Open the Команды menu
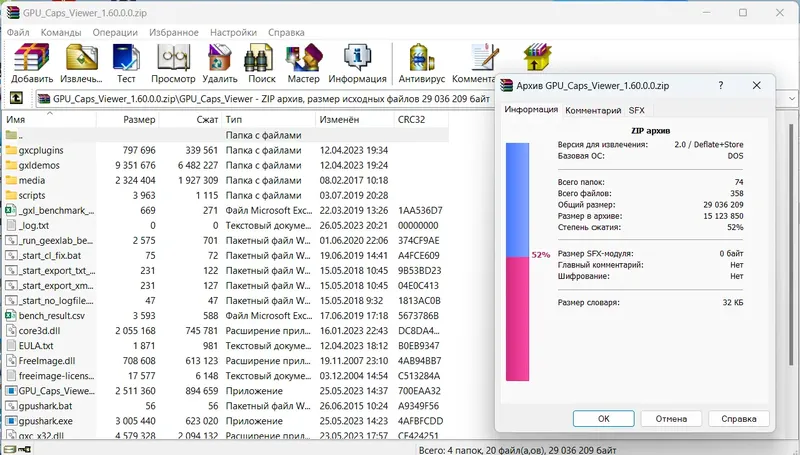This screenshot has width=800, height=455. point(61,32)
